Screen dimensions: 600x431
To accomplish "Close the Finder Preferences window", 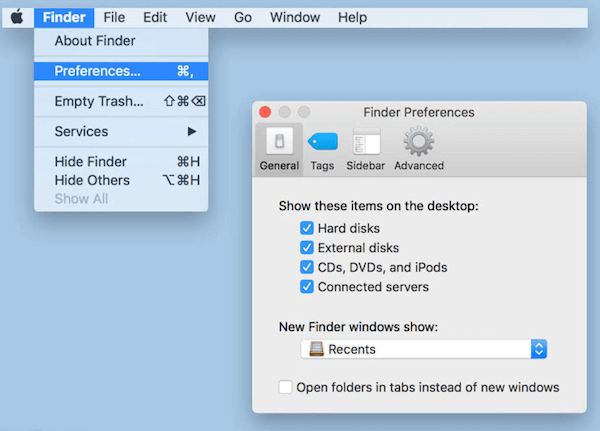I will pyautogui.click(x=265, y=112).
